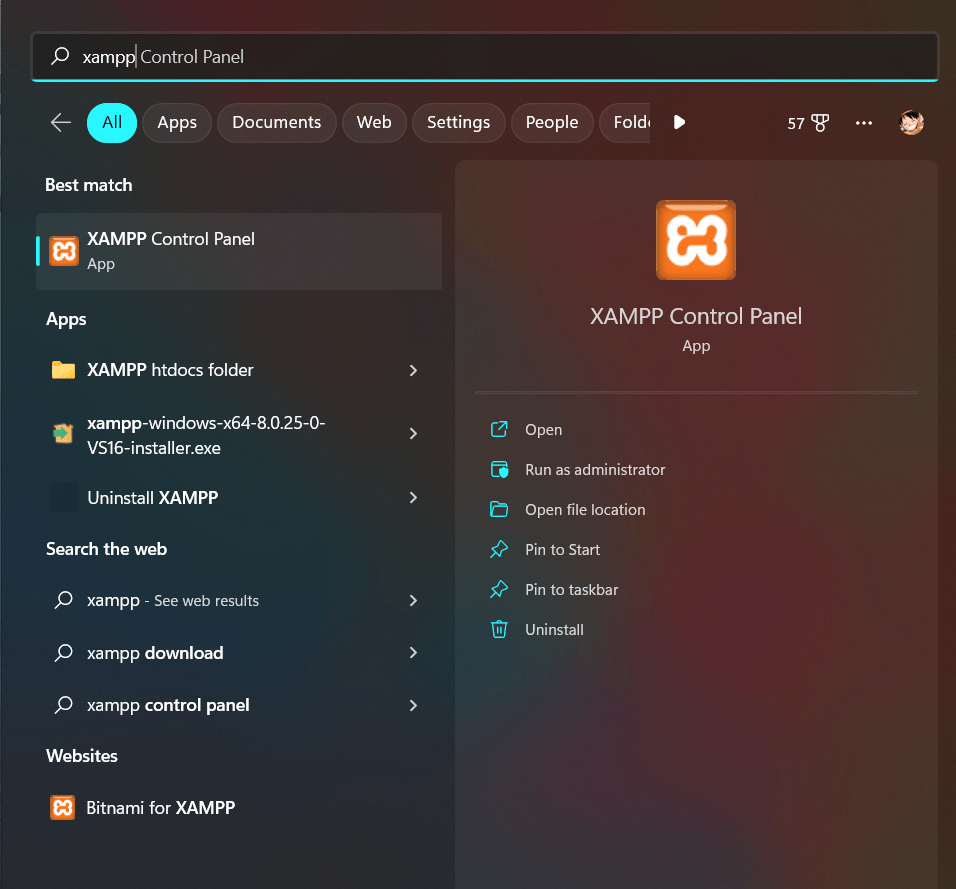Click Open in the preview pane
This screenshot has width=956, height=889.
[x=544, y=429]
